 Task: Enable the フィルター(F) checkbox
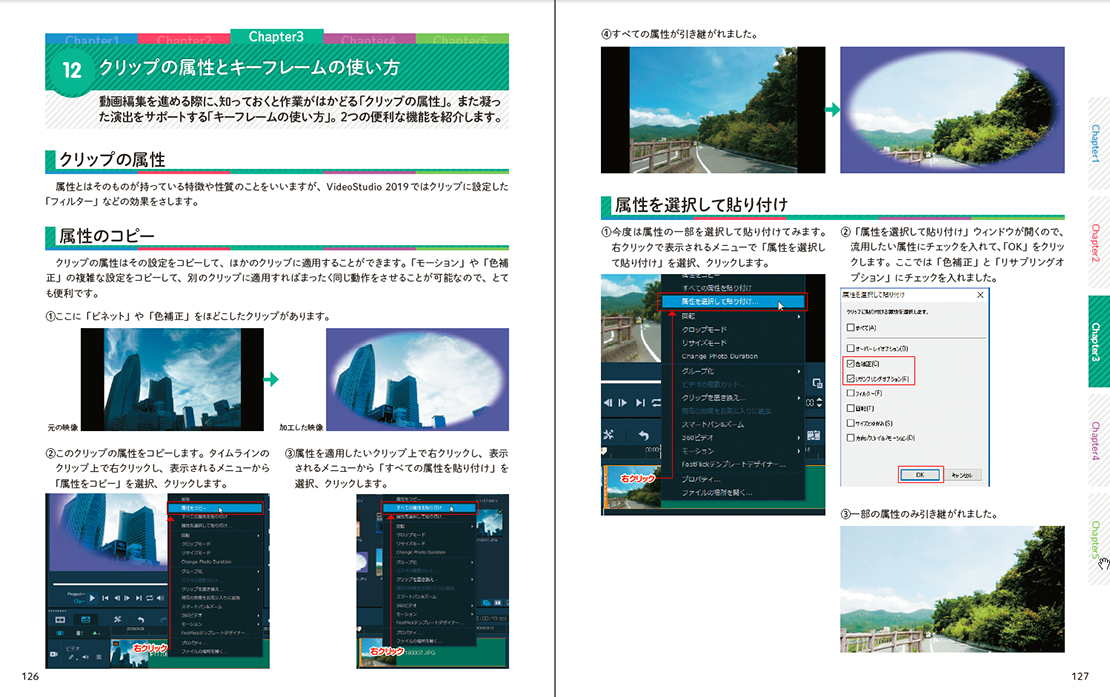click(x=851, y=394)
